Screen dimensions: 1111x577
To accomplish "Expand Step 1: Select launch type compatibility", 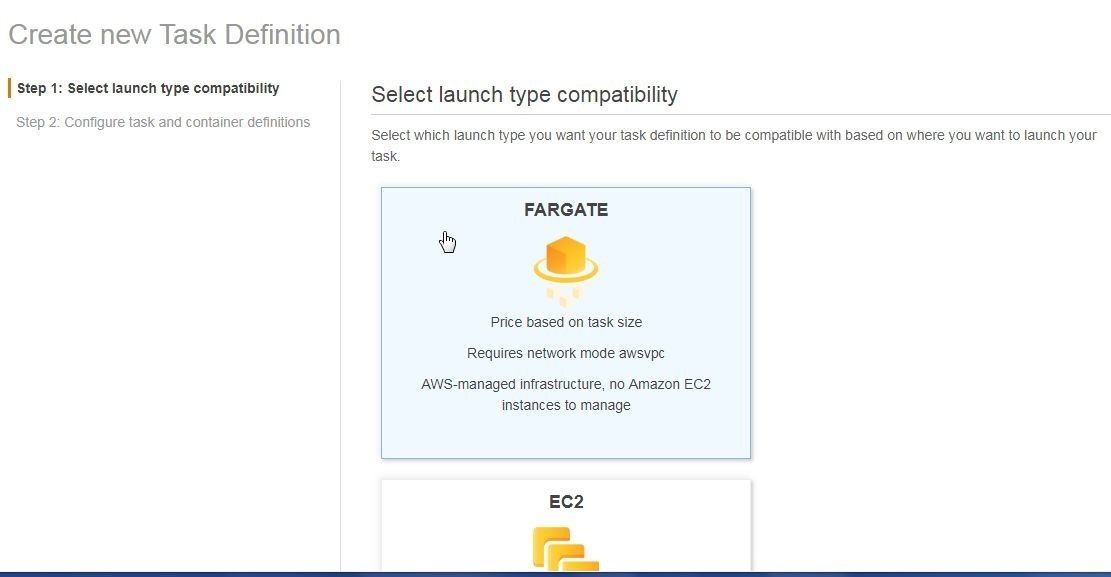I will 148,88.
